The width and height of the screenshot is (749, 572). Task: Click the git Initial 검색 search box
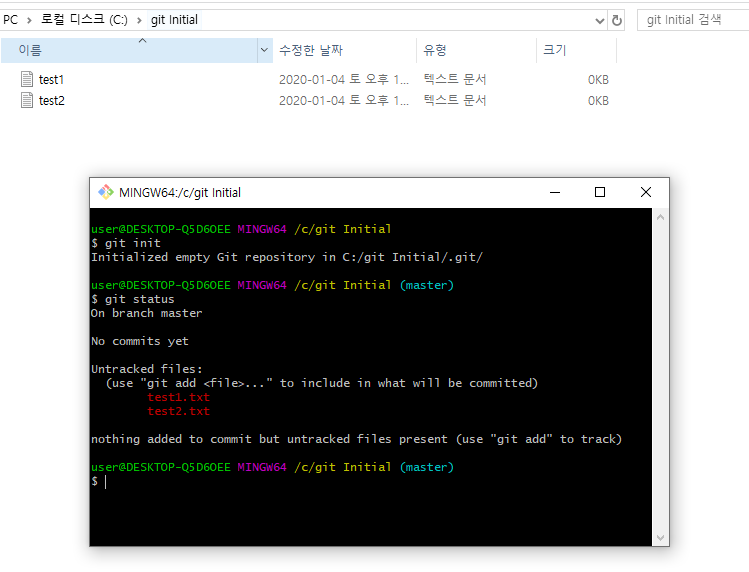[694, 20]
